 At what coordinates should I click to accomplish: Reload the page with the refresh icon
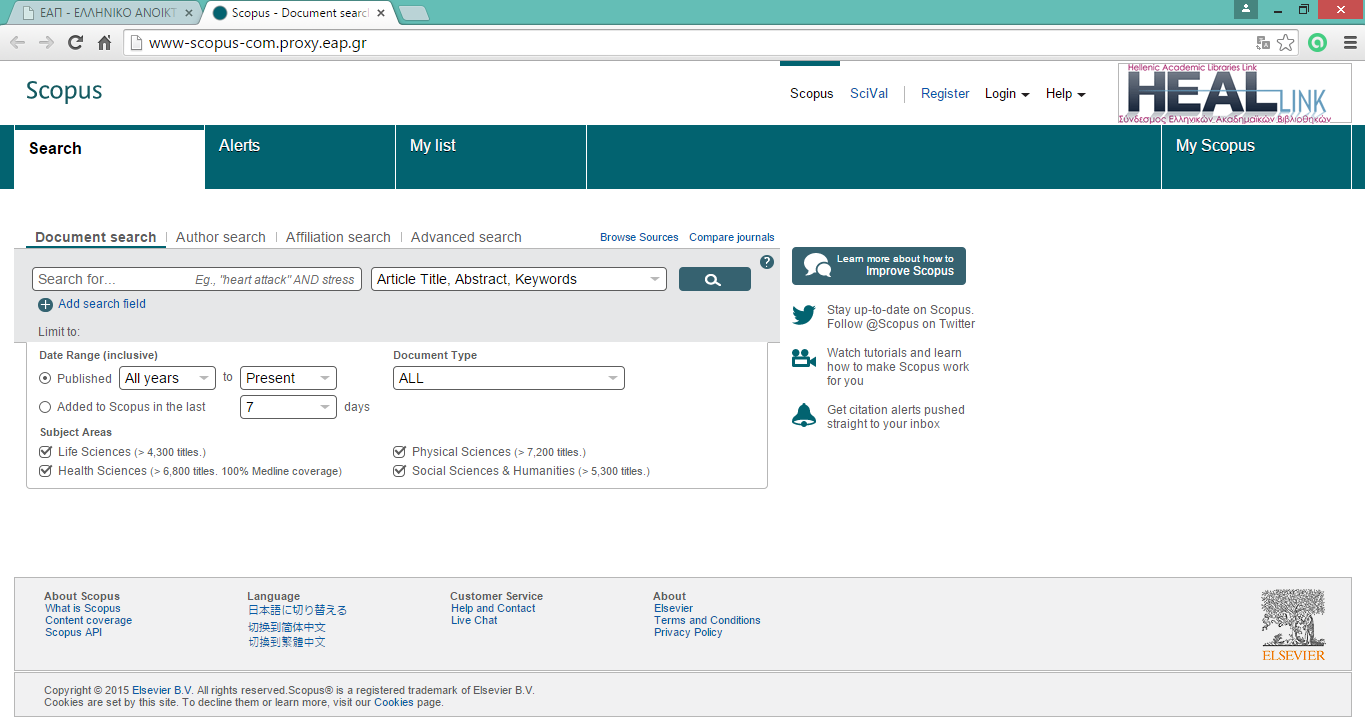point(75,43)
